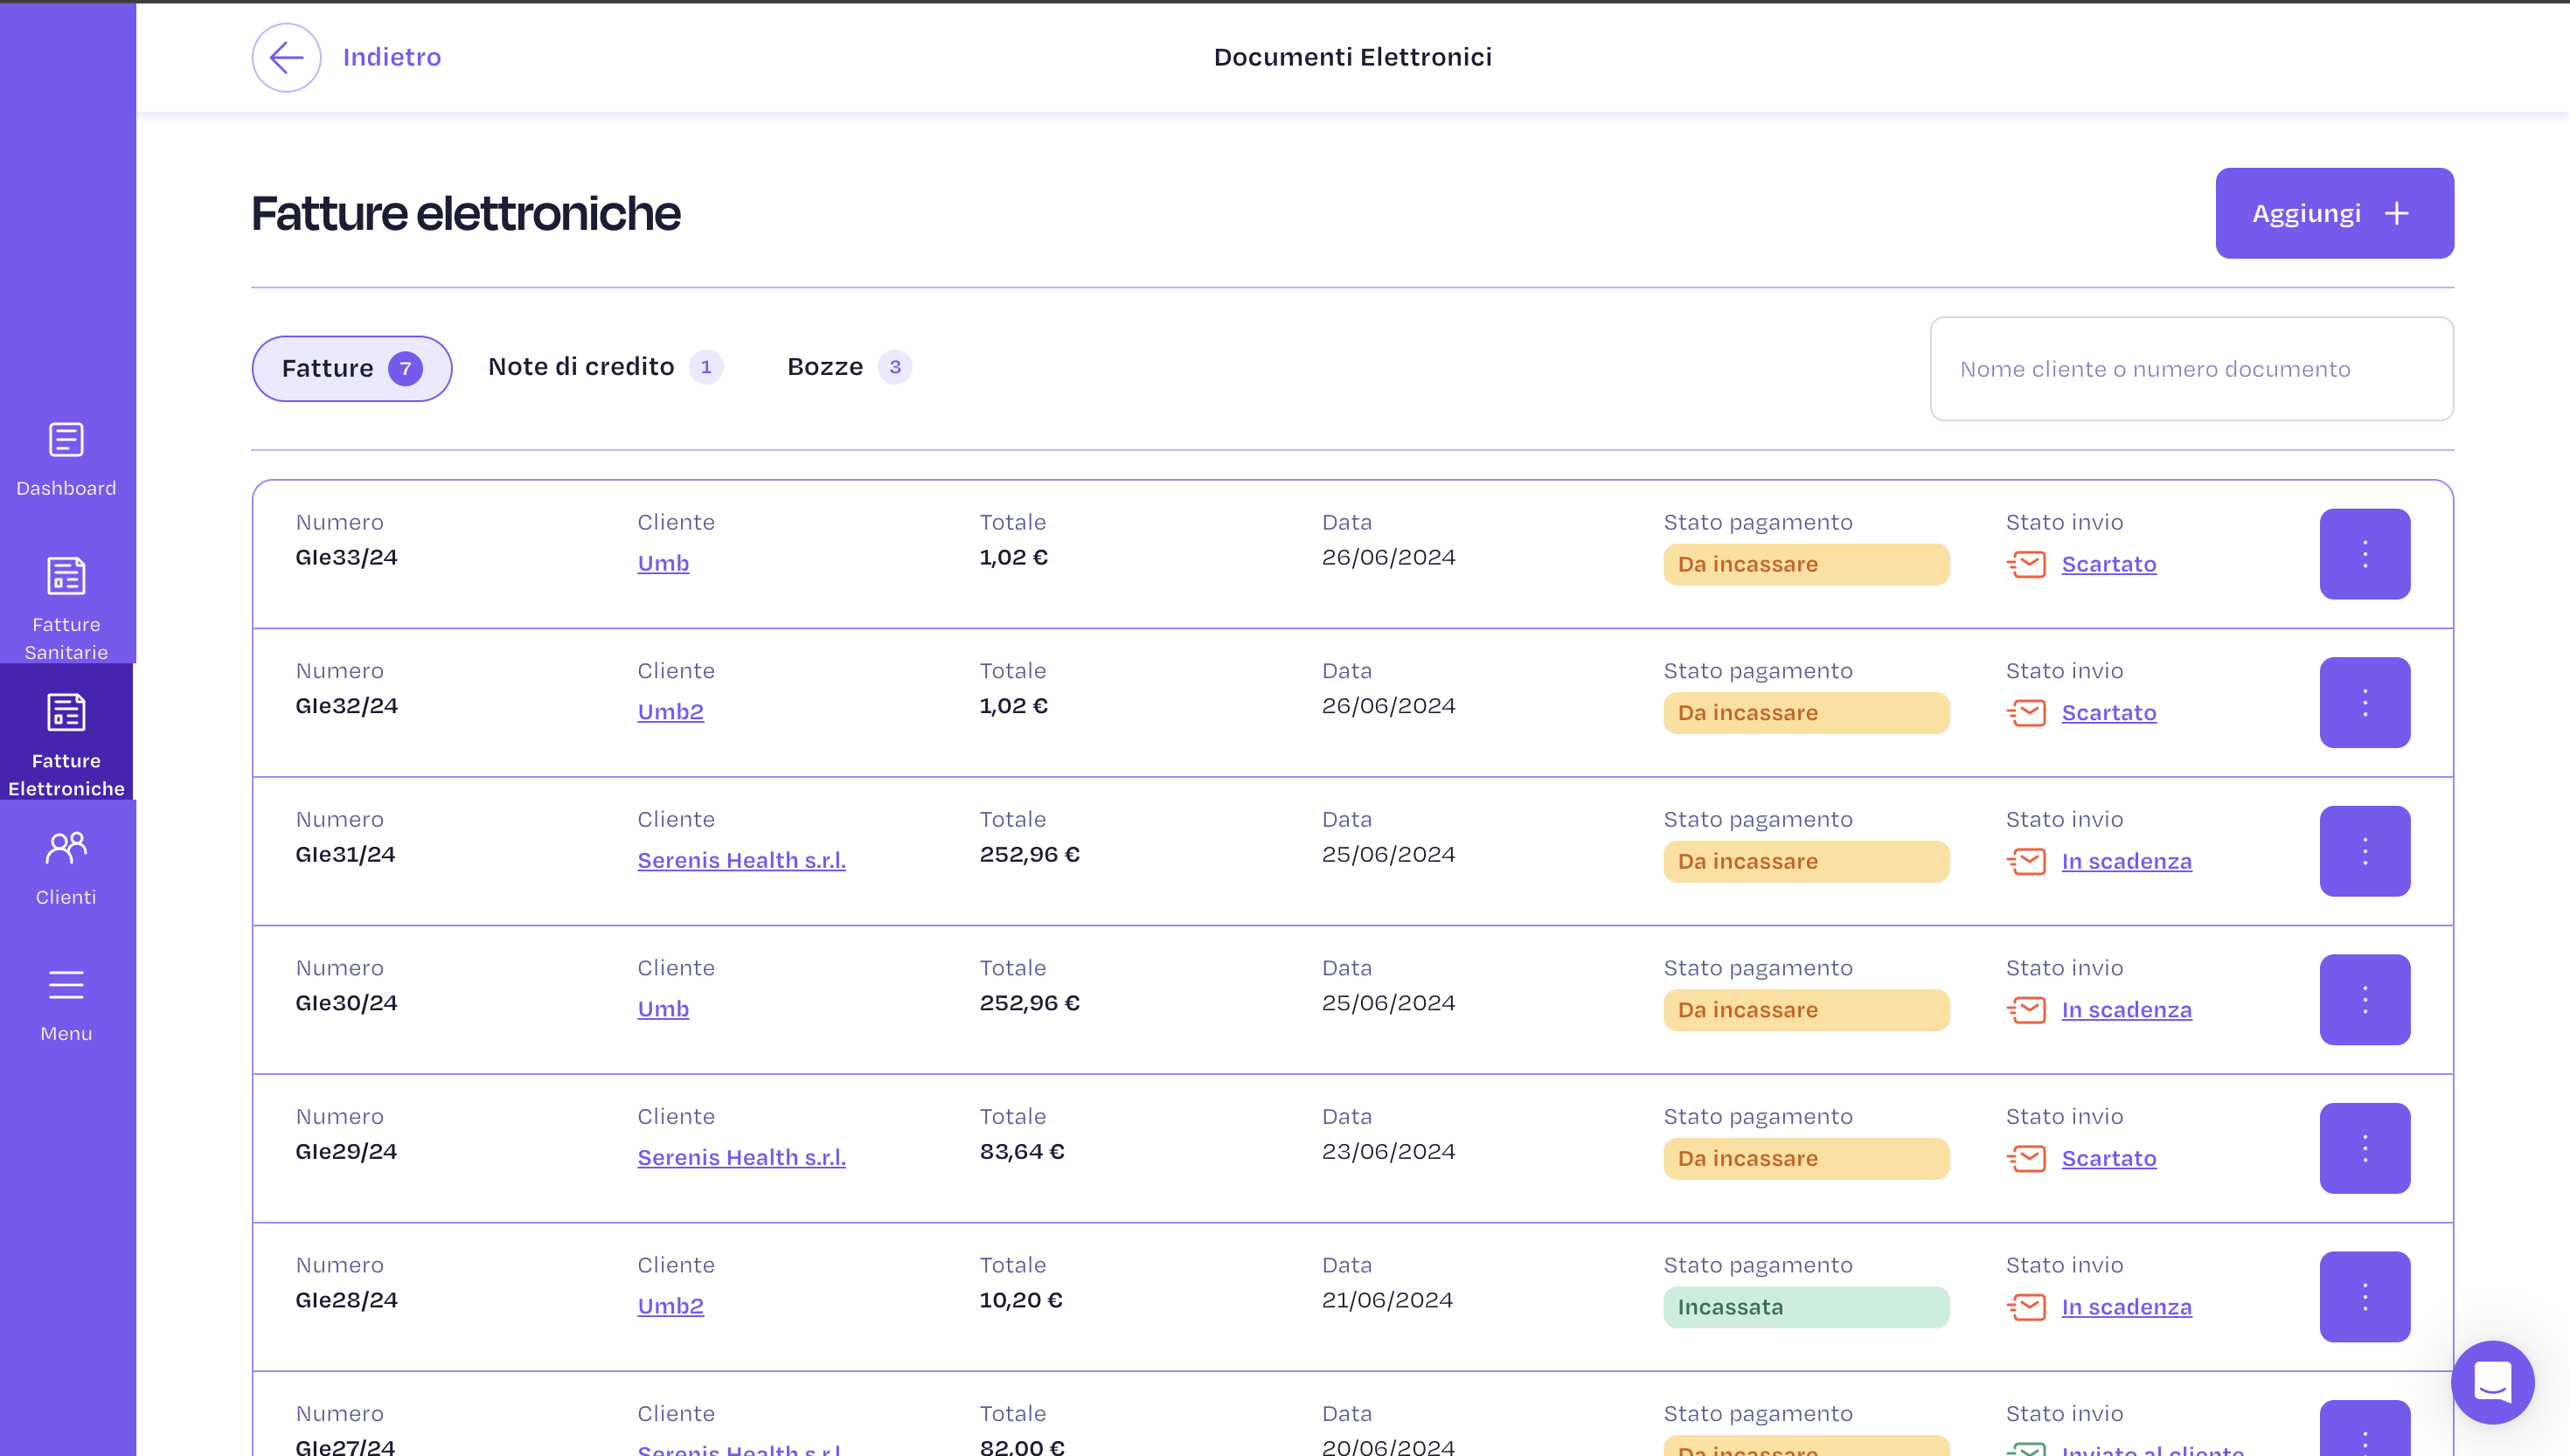
Task: Open client Serenis Health s.r.l. on Gle31/24
Action: pyautogui.click(x=741, y=860)
